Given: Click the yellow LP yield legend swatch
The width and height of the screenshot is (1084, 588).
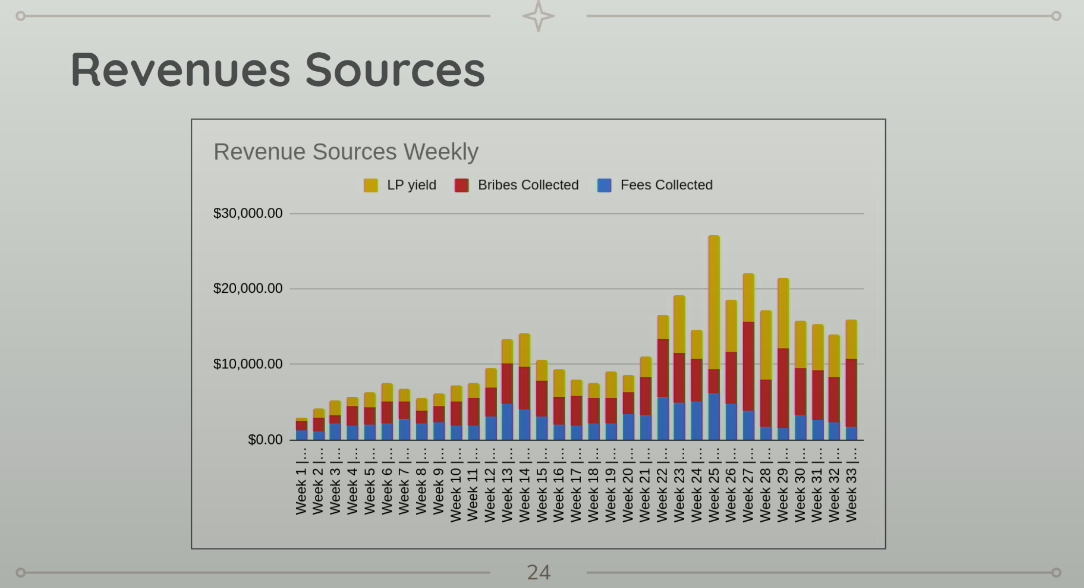Looking at the screenshot, I should pos(371,185).
